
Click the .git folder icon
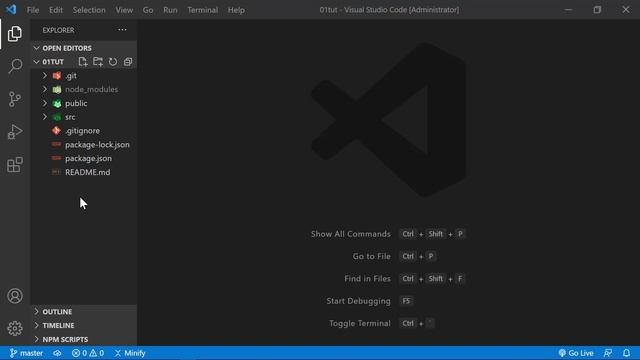coord(57,76)
